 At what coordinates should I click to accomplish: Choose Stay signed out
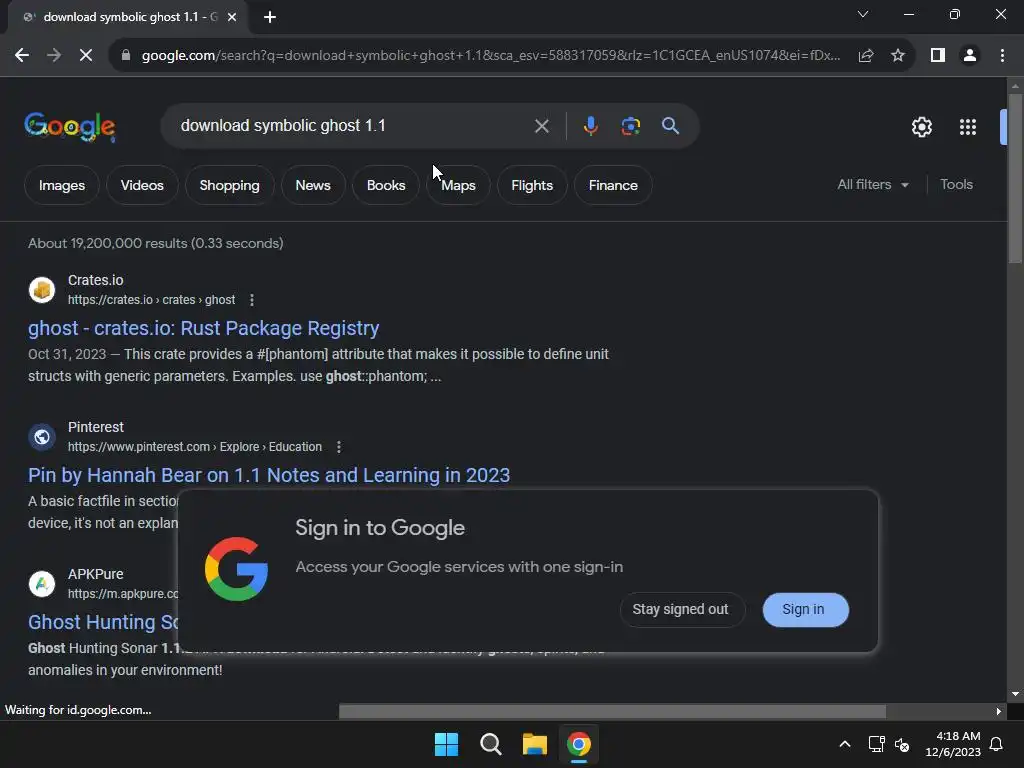[x=680, y=609]
